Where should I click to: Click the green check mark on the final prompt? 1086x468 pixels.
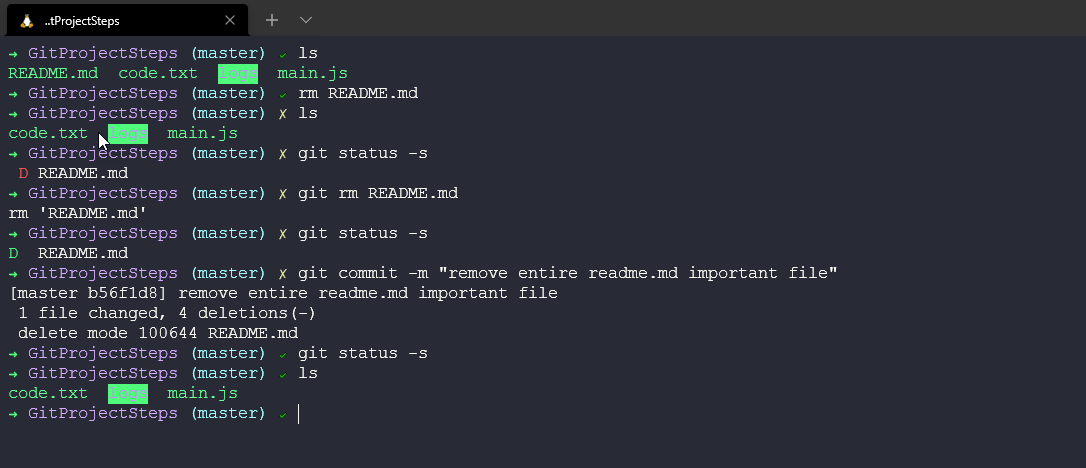(x=283, y=414)
